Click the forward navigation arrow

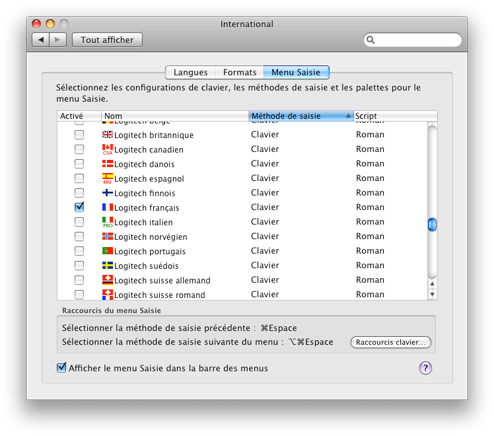click(58, 40)
